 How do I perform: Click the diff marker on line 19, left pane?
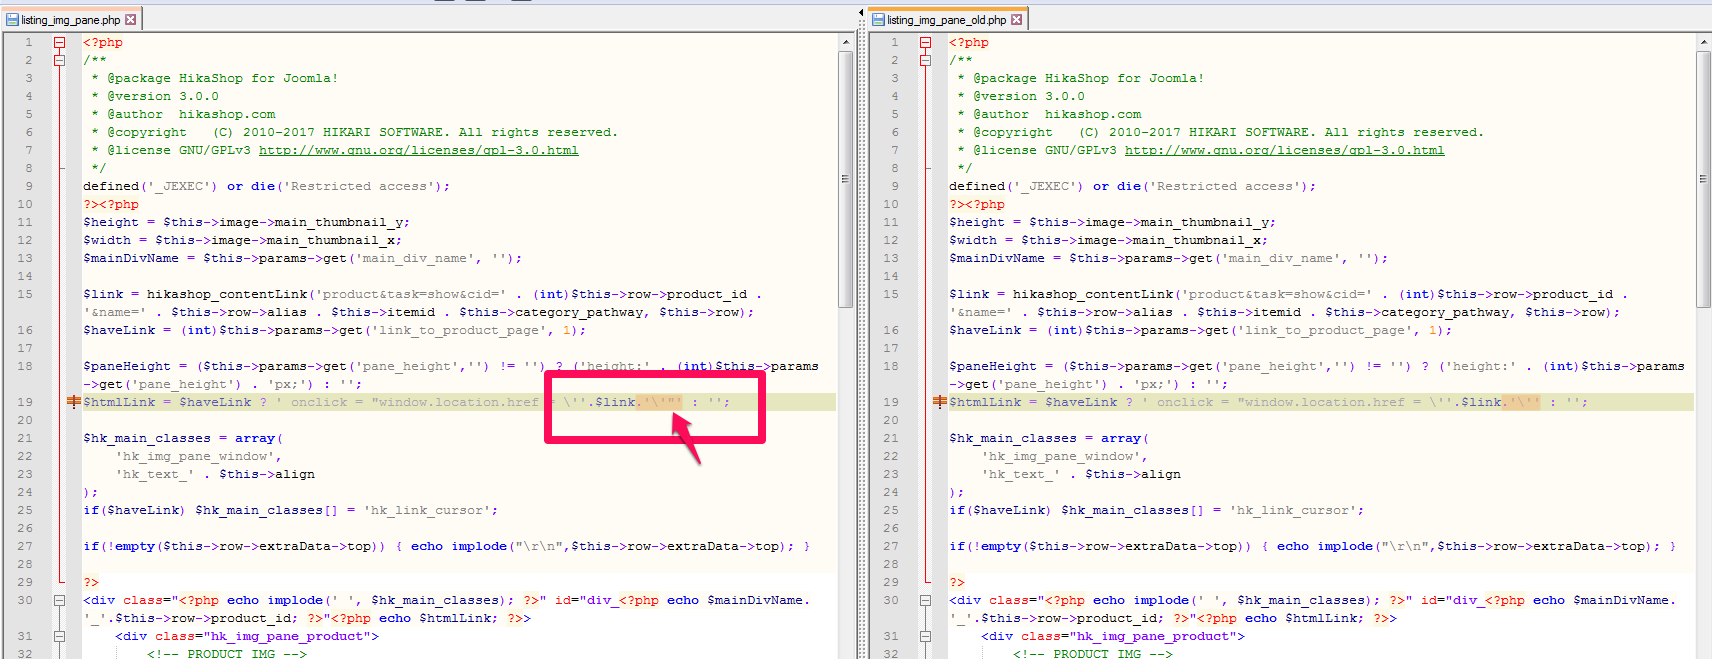(x=73, y=402)
